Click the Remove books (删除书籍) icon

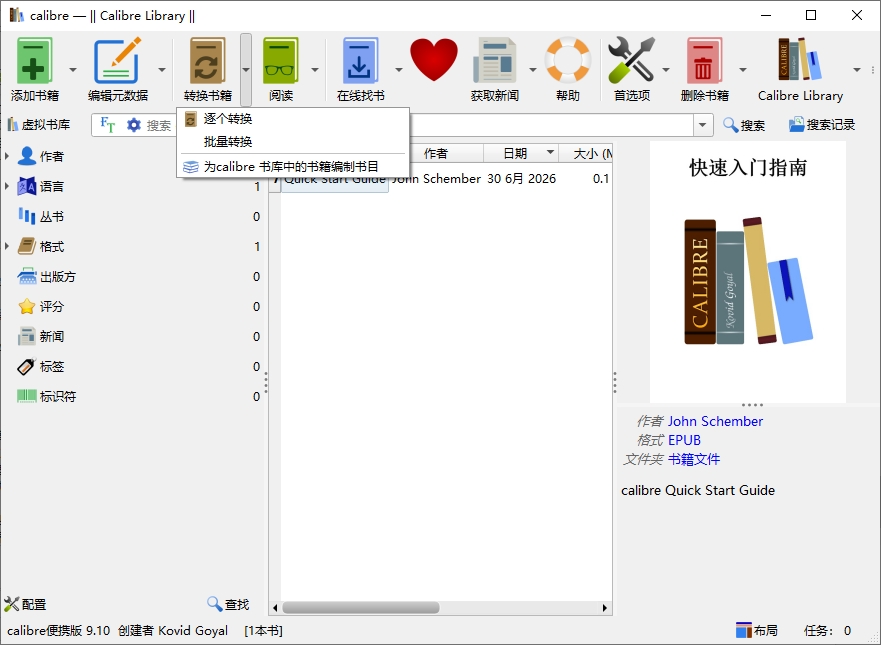click(x=704, y=61)
